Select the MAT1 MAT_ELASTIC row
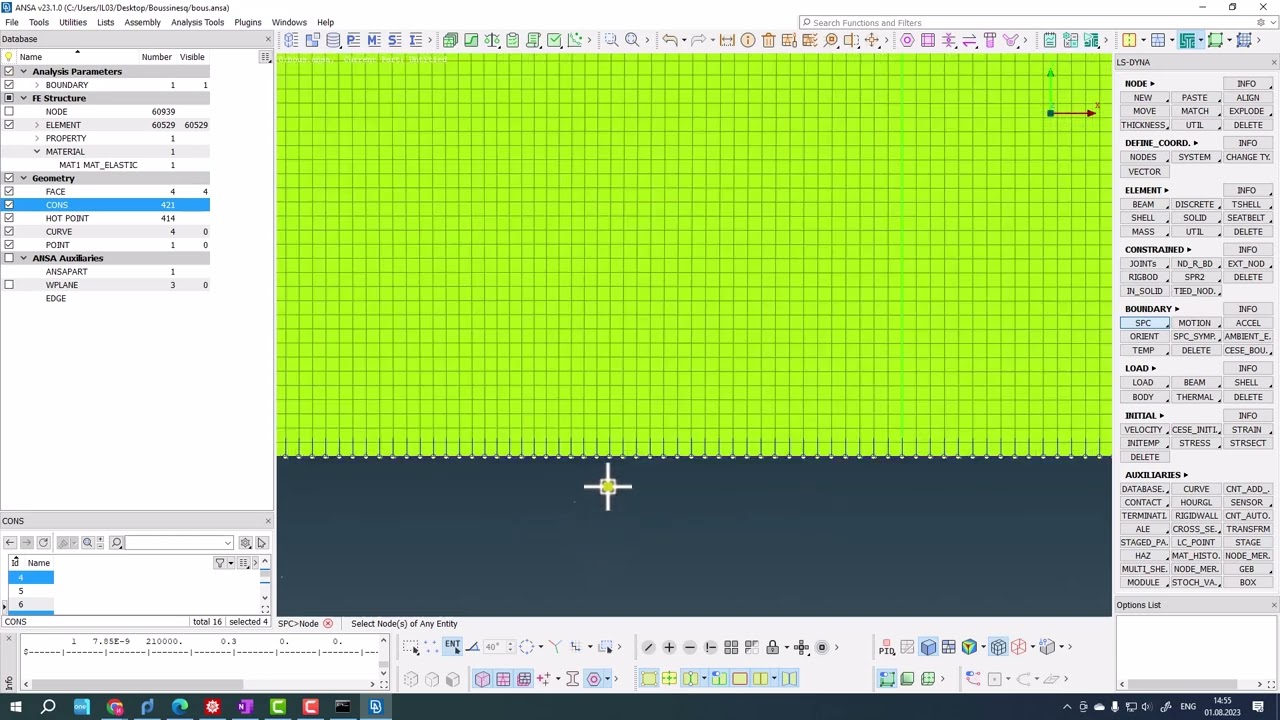Image resolution: width=1280 pixels, height=720 pixels. pos(98,165)
